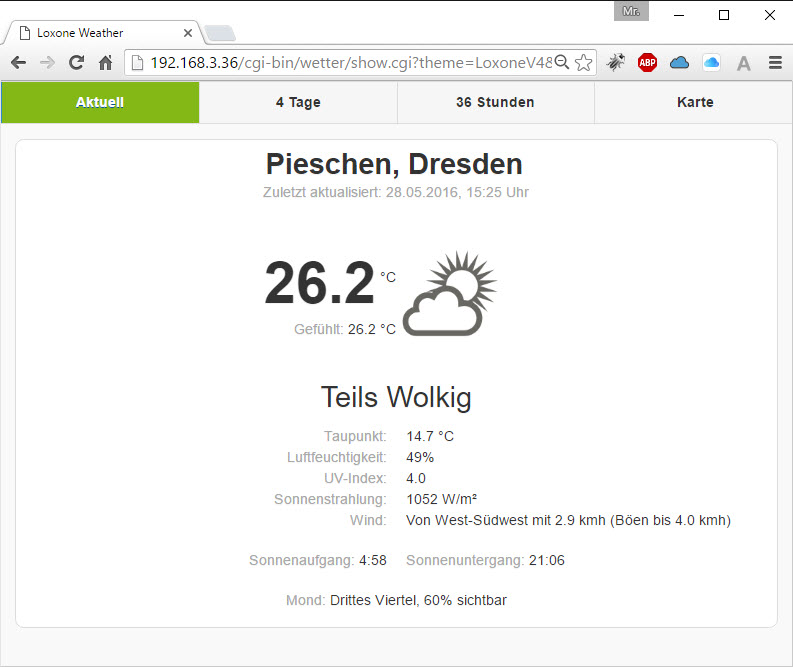This screenshot has height=667, width=793.
Task: Open the Adblock Plus ABP extension
Action: [647, 63]
